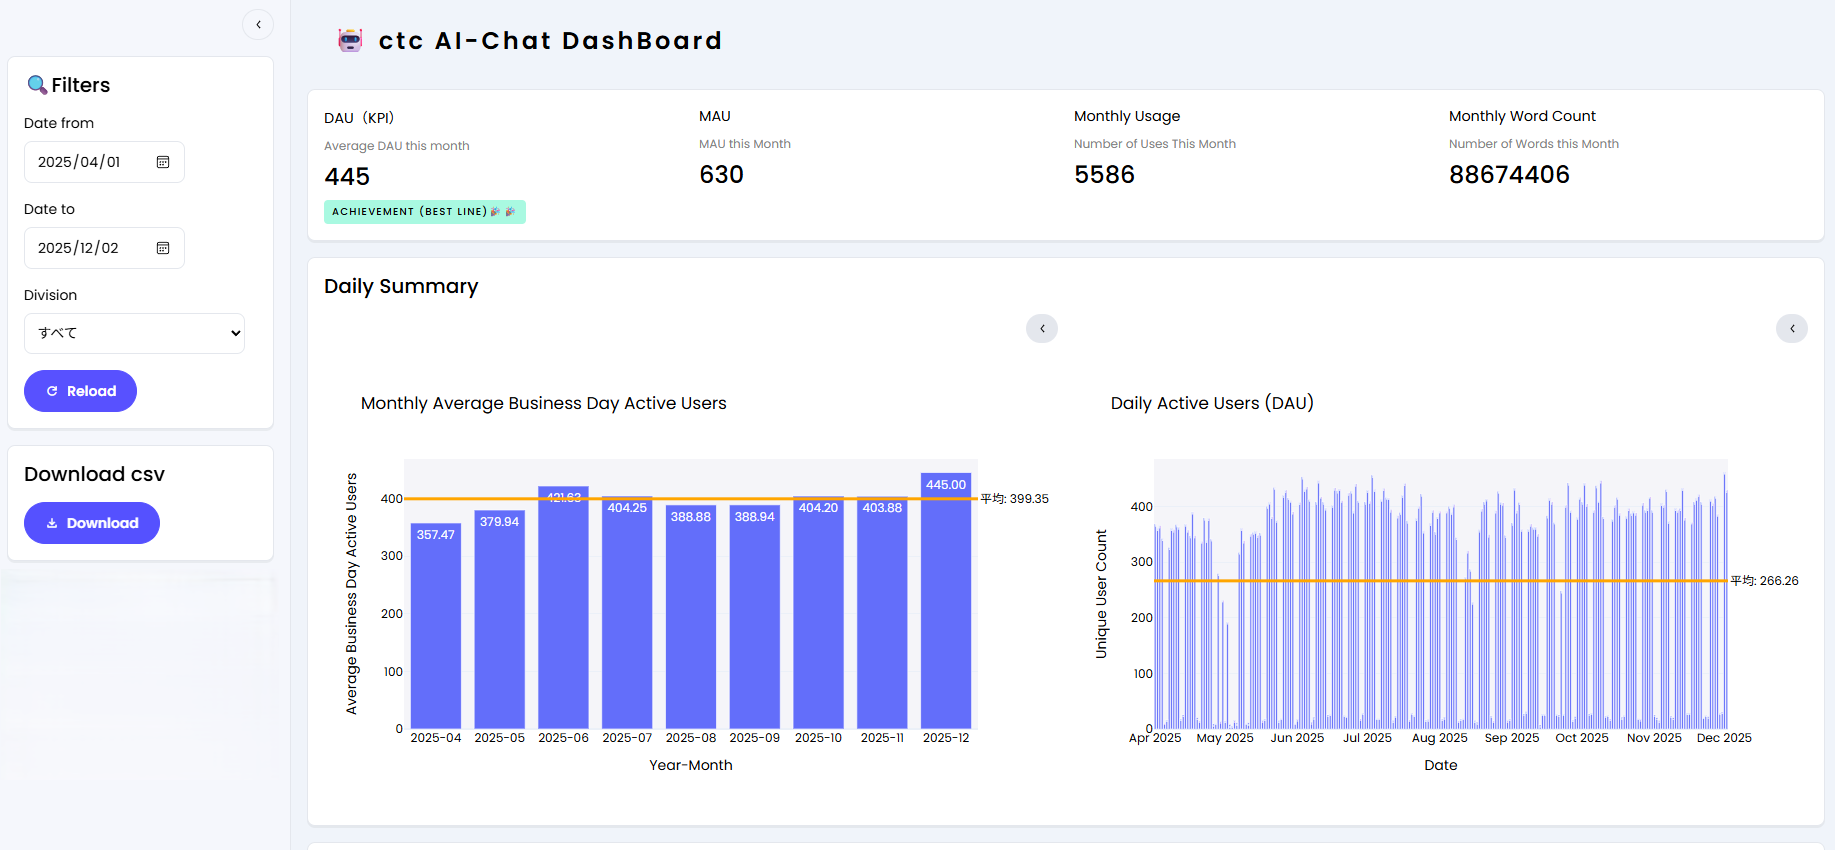This screenshot has height=850, width=1835.
Task: Open the calendar picker for Date to
Action: [x=163, y=248]
